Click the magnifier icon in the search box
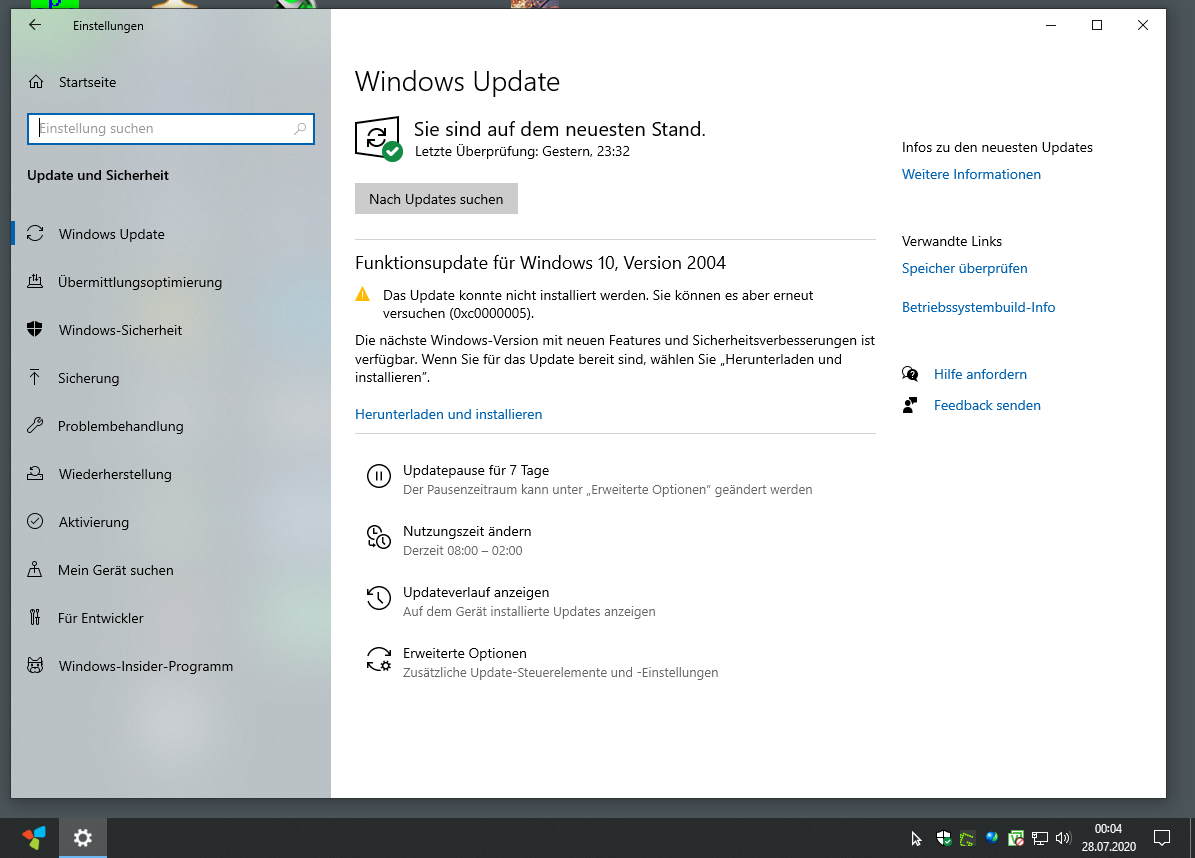 click(x=300, y=129)
